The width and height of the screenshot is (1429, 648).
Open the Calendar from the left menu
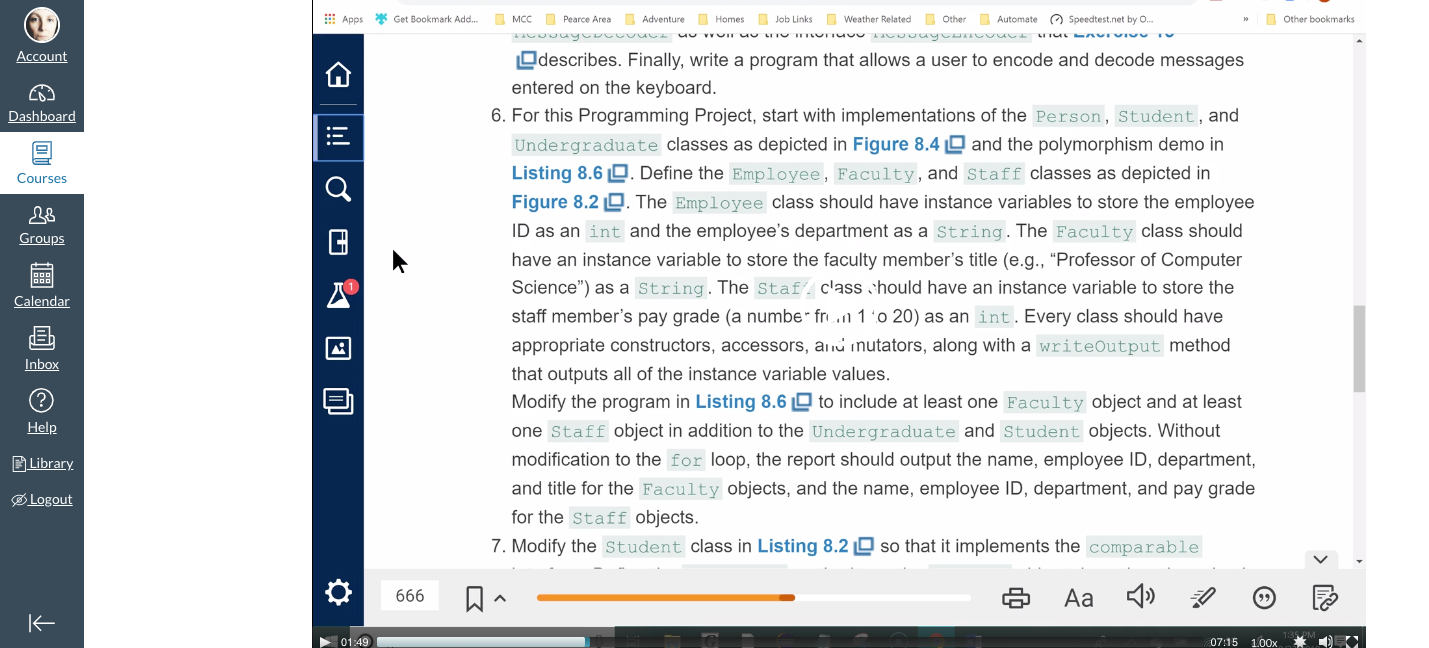41,287
